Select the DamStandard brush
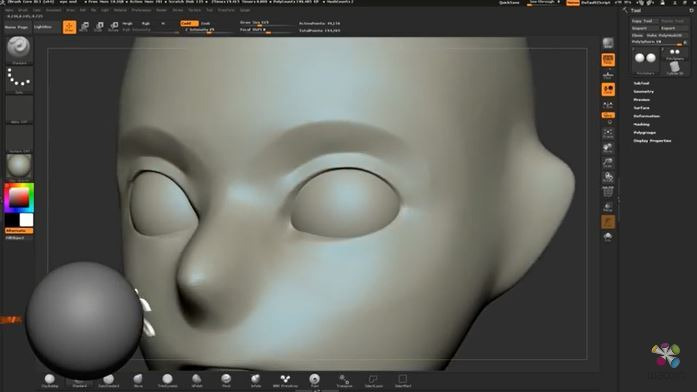 [108, 380]
